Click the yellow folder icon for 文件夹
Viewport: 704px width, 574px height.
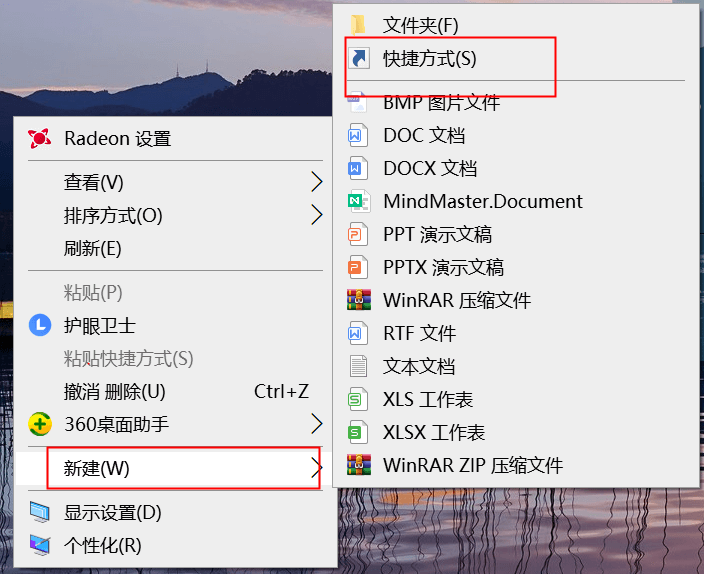point(358,25)
